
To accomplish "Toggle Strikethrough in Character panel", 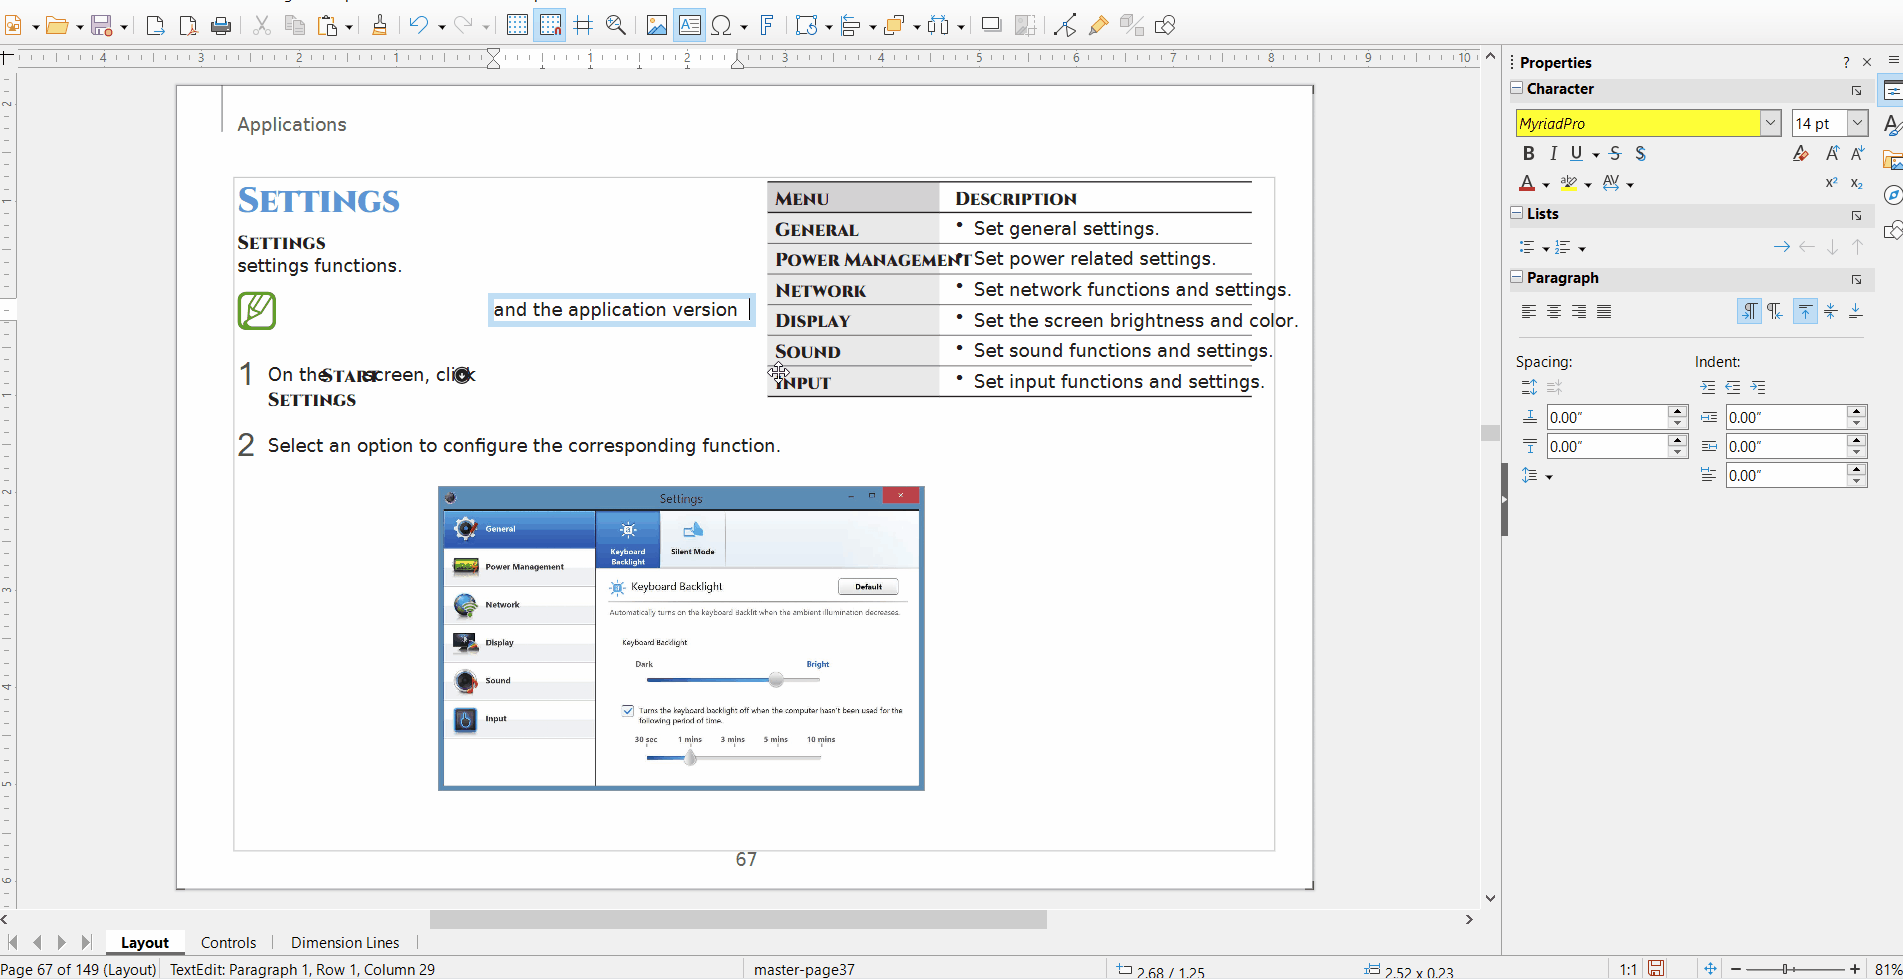I will coord(1615,153).
